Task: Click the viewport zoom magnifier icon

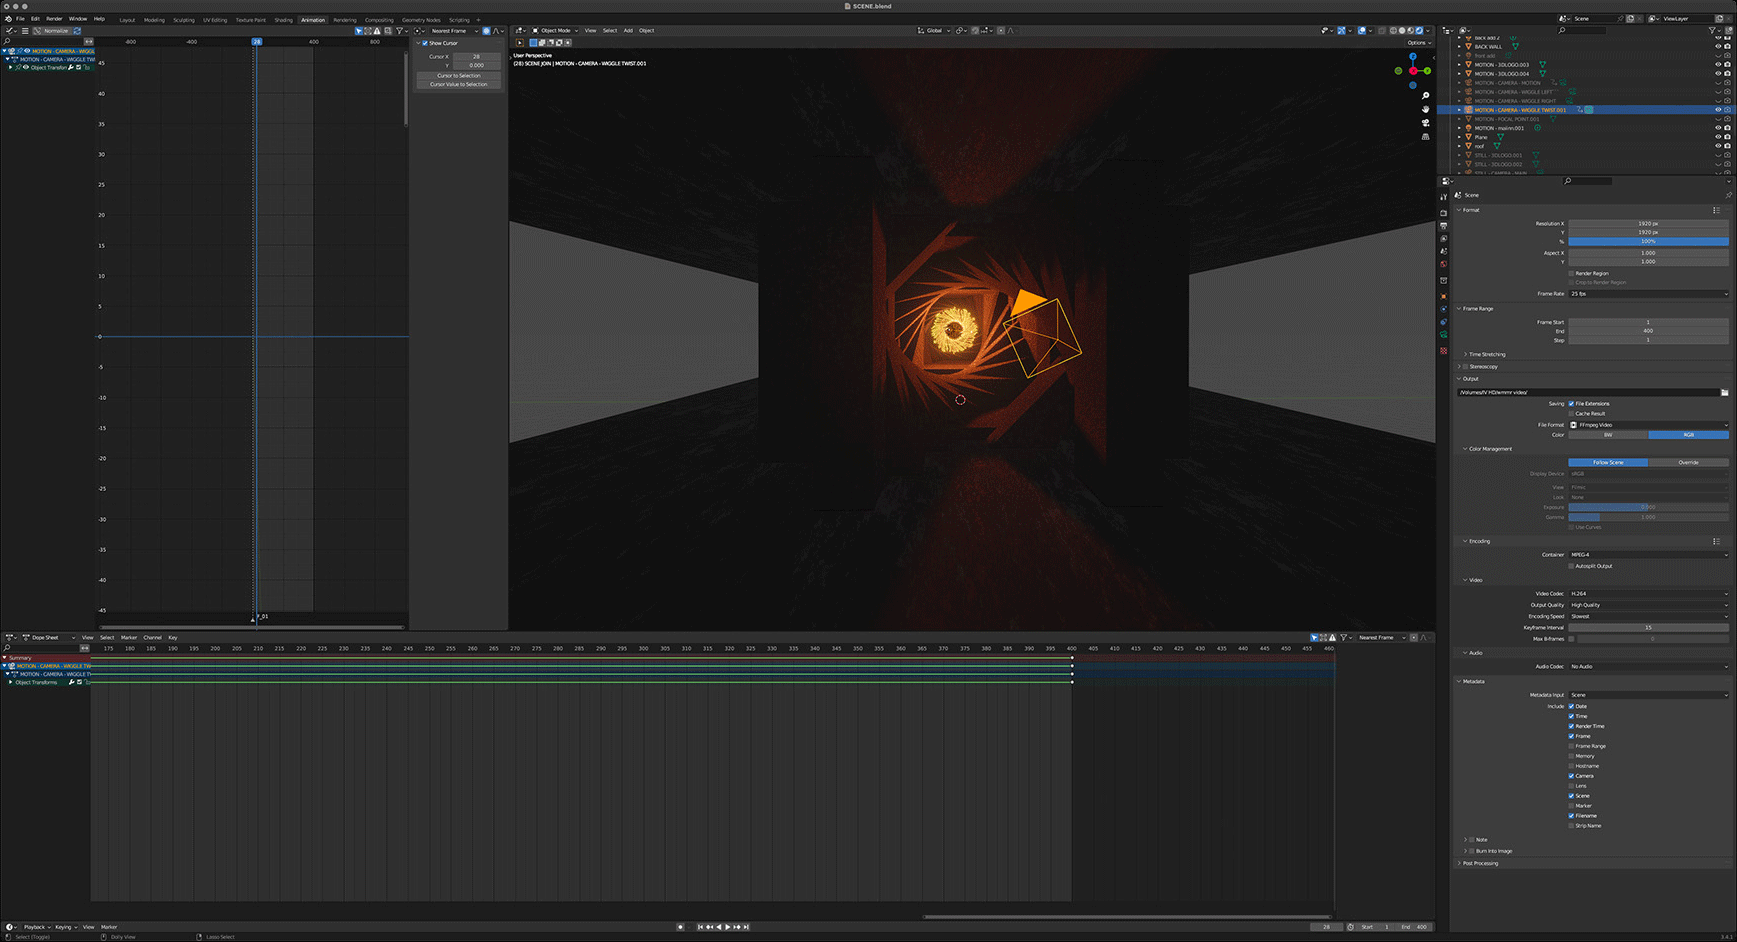Action: click(x=1425, y=96)
